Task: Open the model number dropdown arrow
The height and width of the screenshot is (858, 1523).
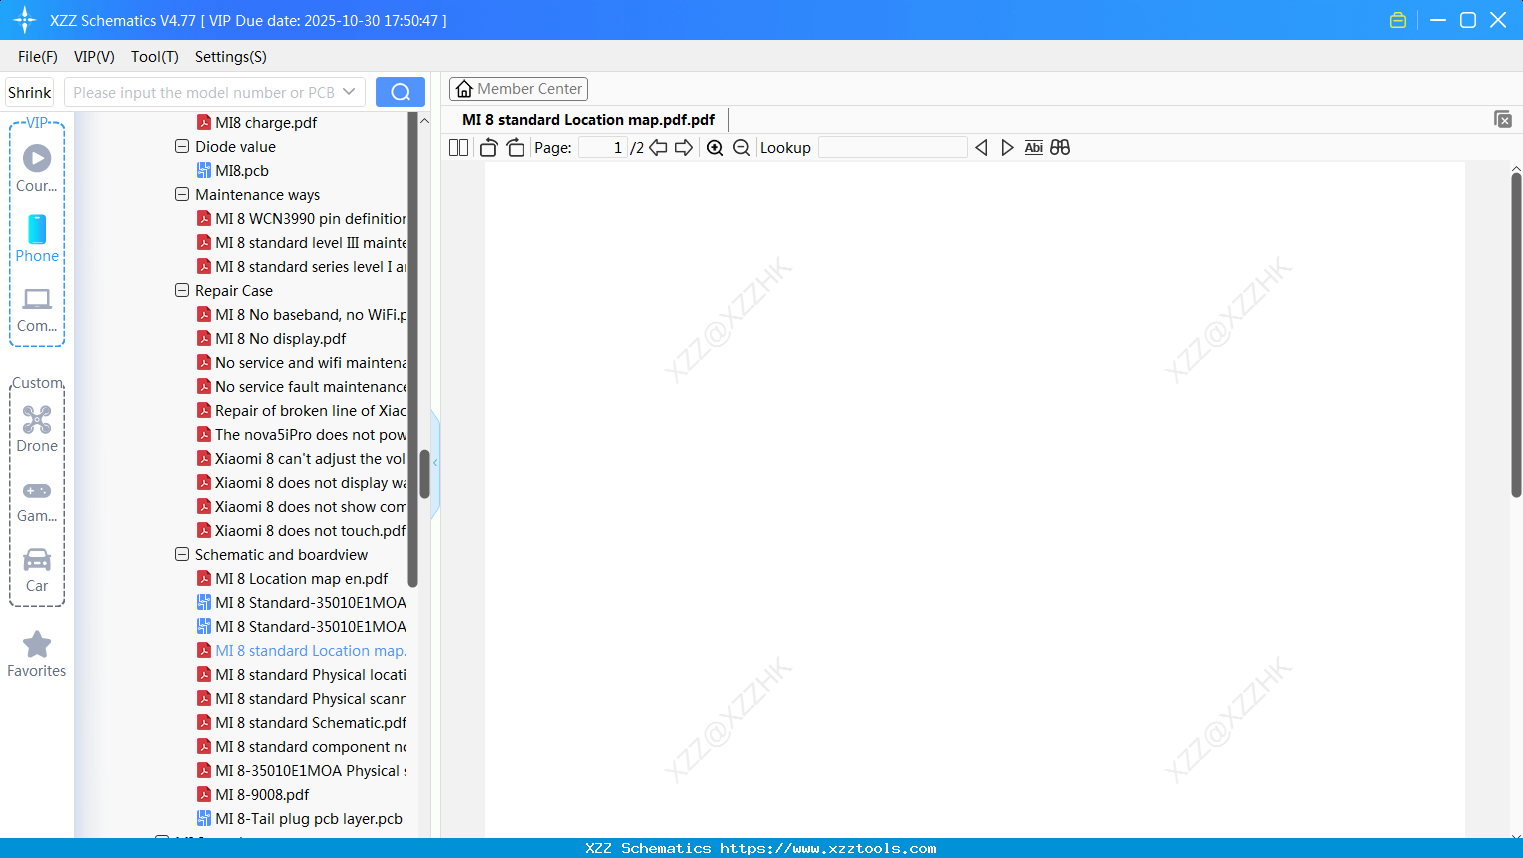Action: coord(349,92)
